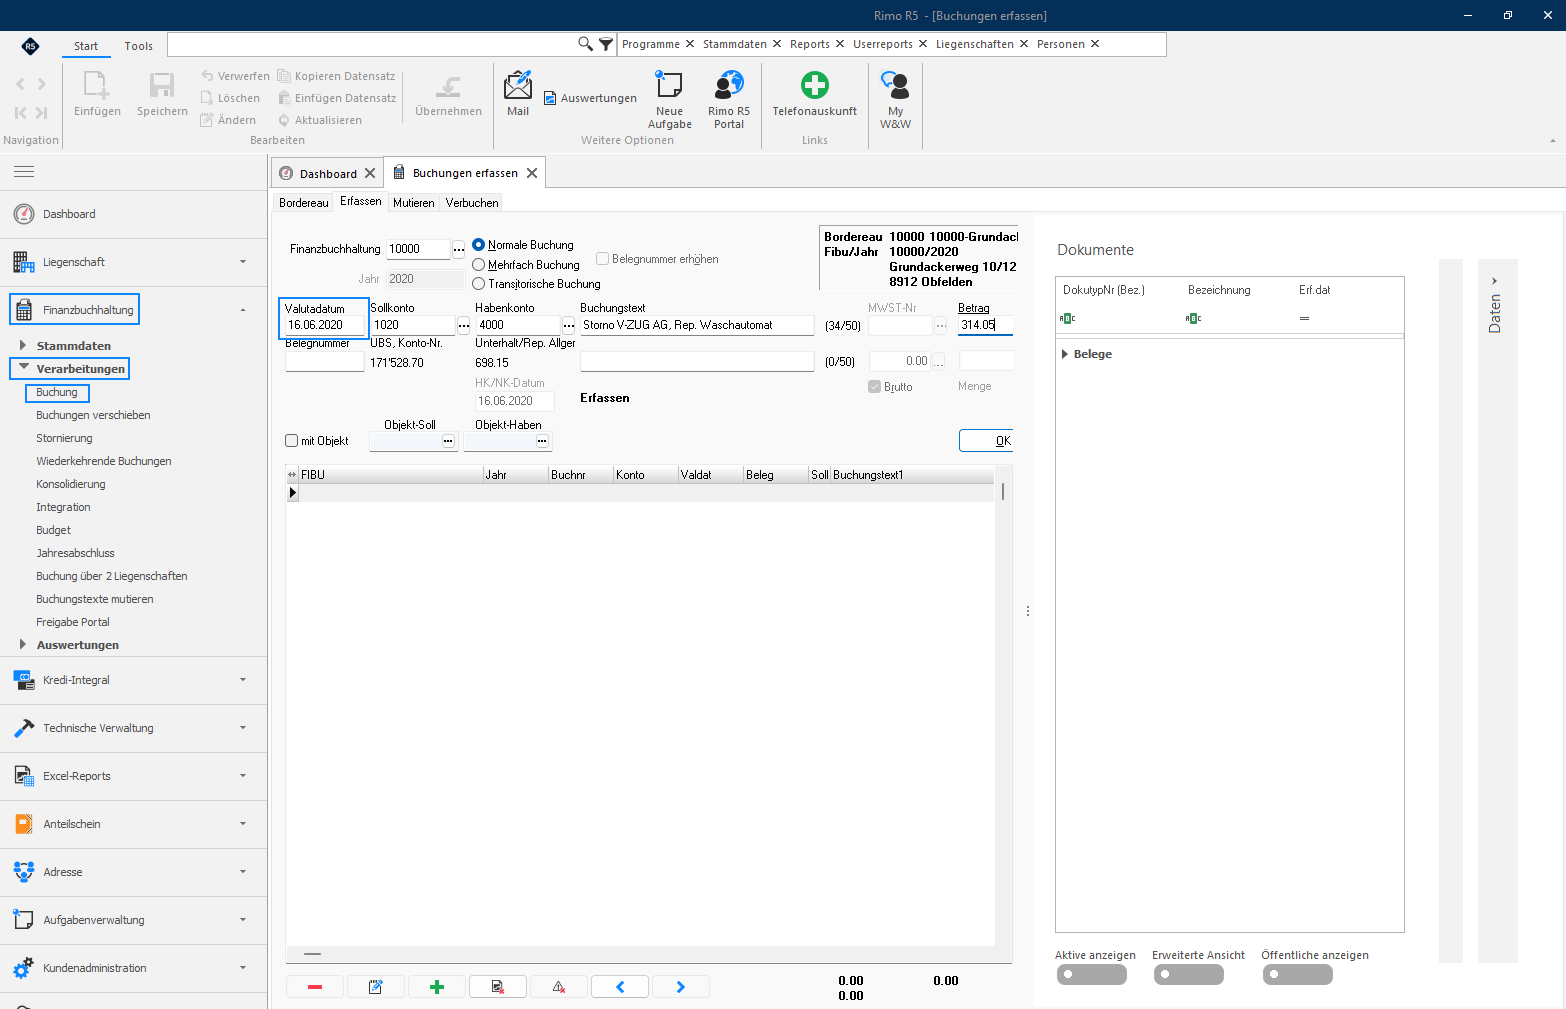Expand the Stammdaten tree node

(x=23, y=345)
